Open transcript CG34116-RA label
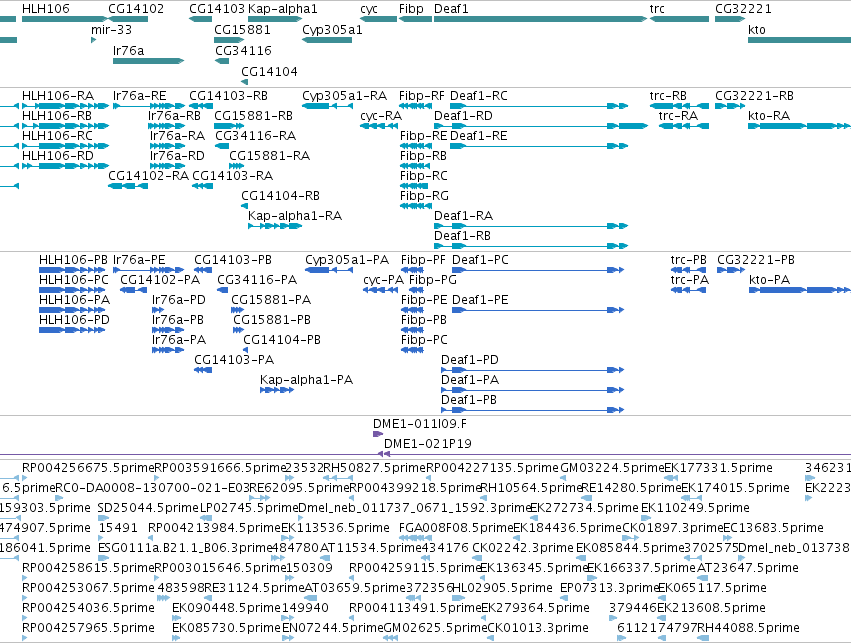 pyautogui.click(x=256, y=136)
